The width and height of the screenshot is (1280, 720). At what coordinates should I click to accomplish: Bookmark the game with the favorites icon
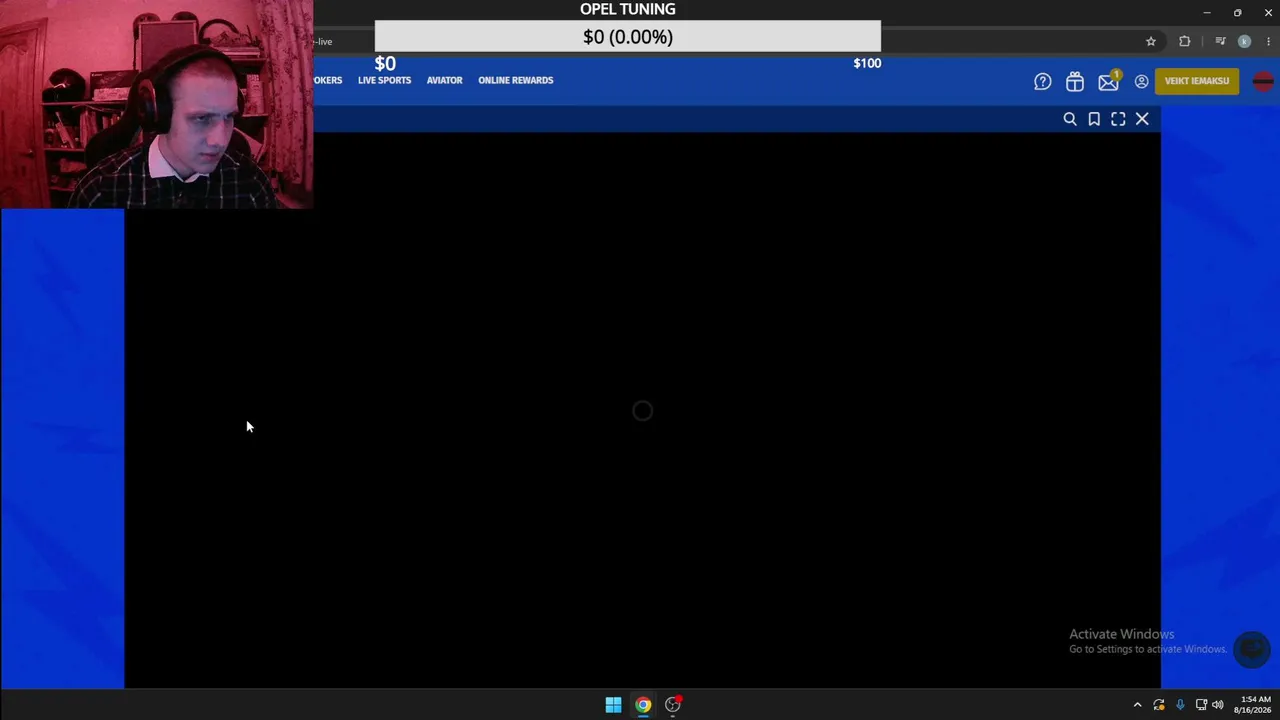(x=1094, y=119)
